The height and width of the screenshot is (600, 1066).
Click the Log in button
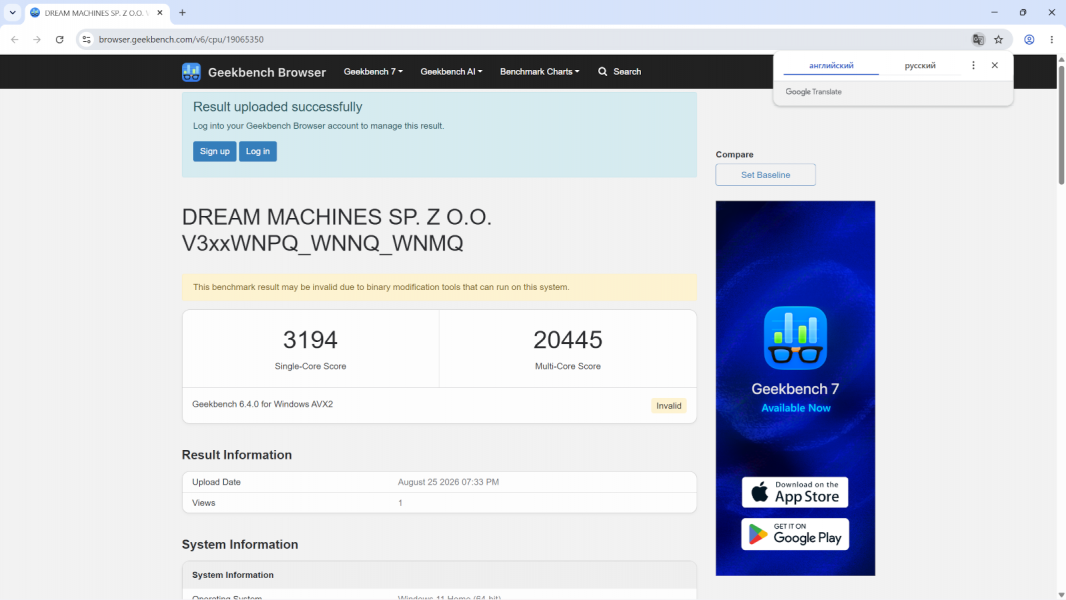pos(258,151)
